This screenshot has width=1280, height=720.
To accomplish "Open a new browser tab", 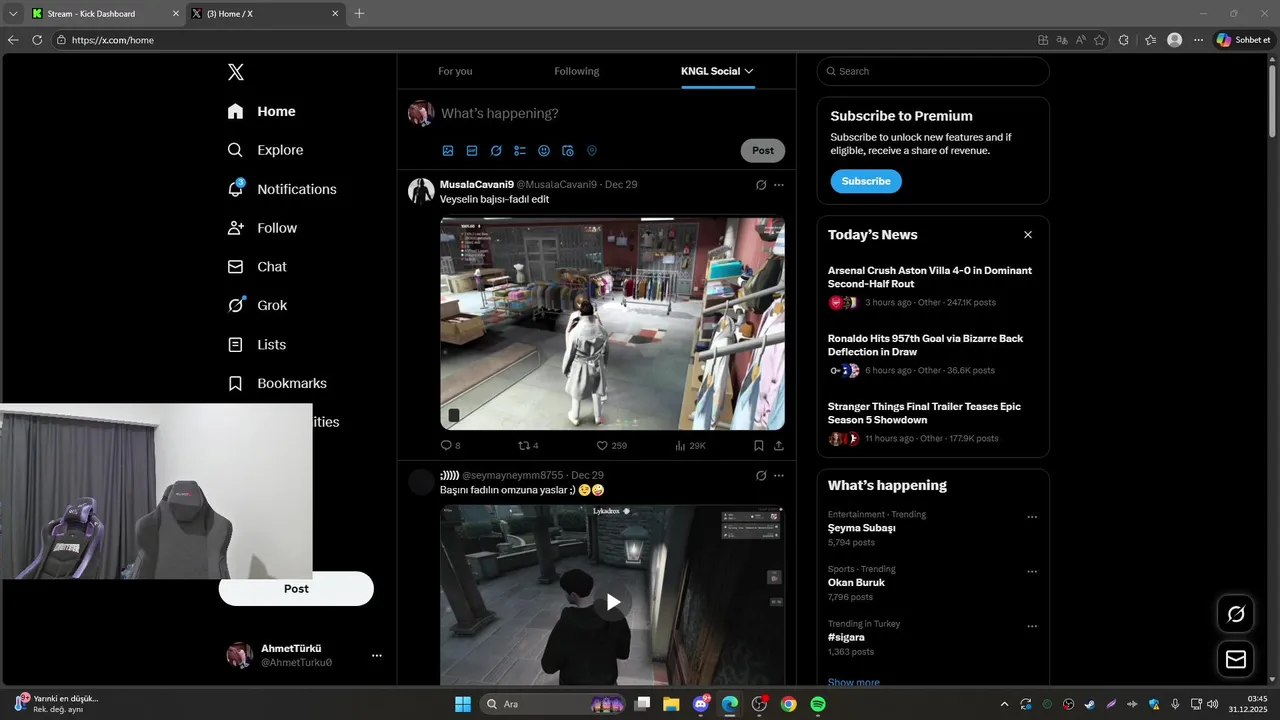I will point(360,14).
